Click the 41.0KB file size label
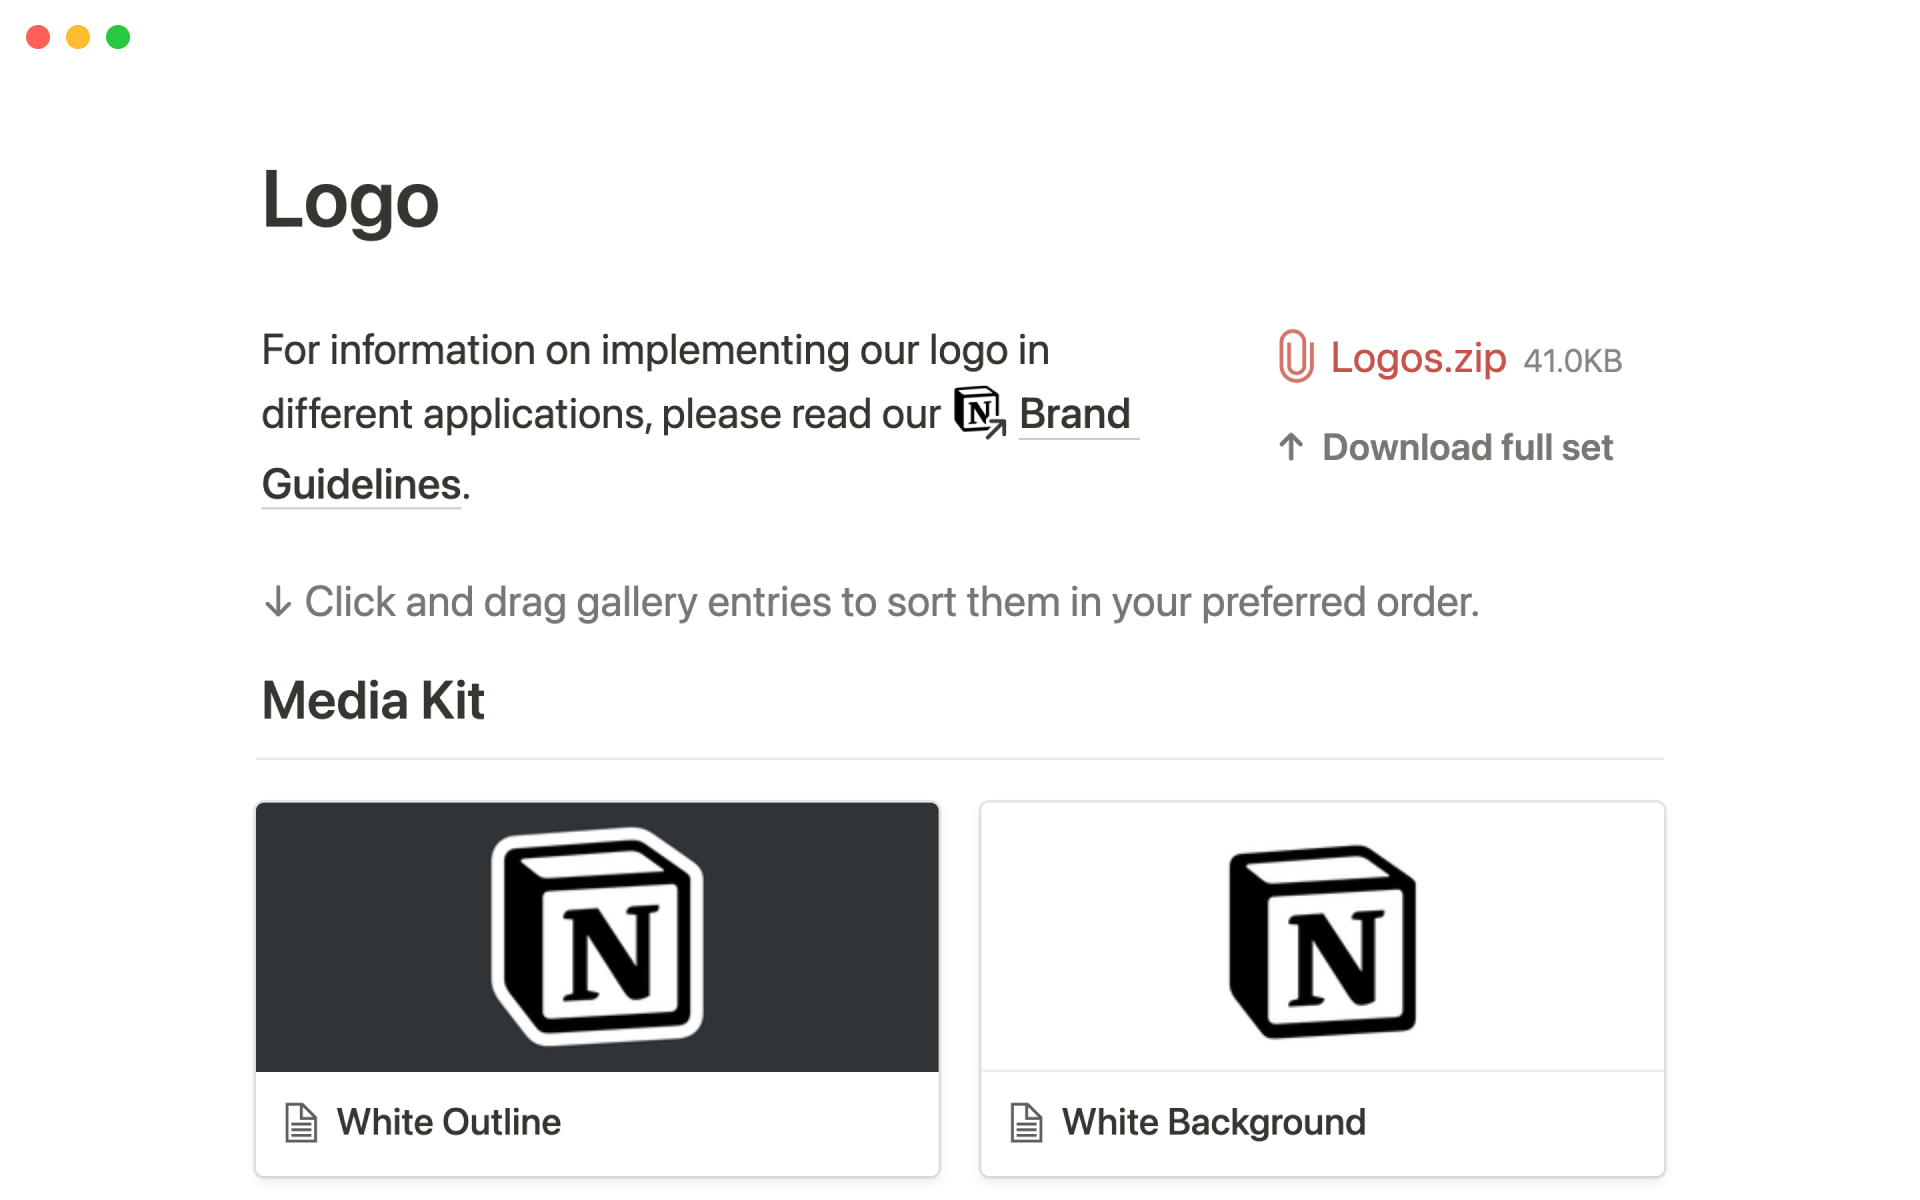Viewport: 1920px width, 1200px height. (1572, 361)
